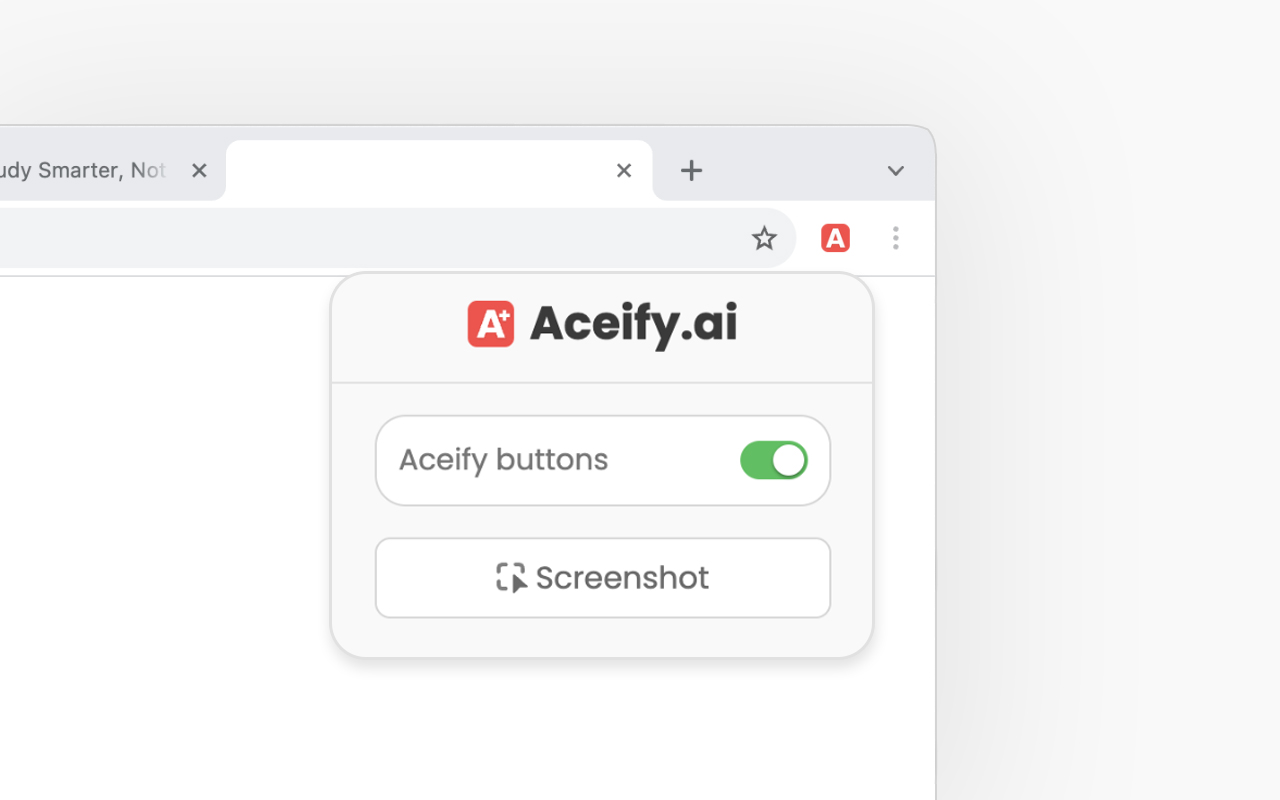Click the 'Aceify.ai' title text
This screenshot has width=1280, height=800.
tap(633, 323)
